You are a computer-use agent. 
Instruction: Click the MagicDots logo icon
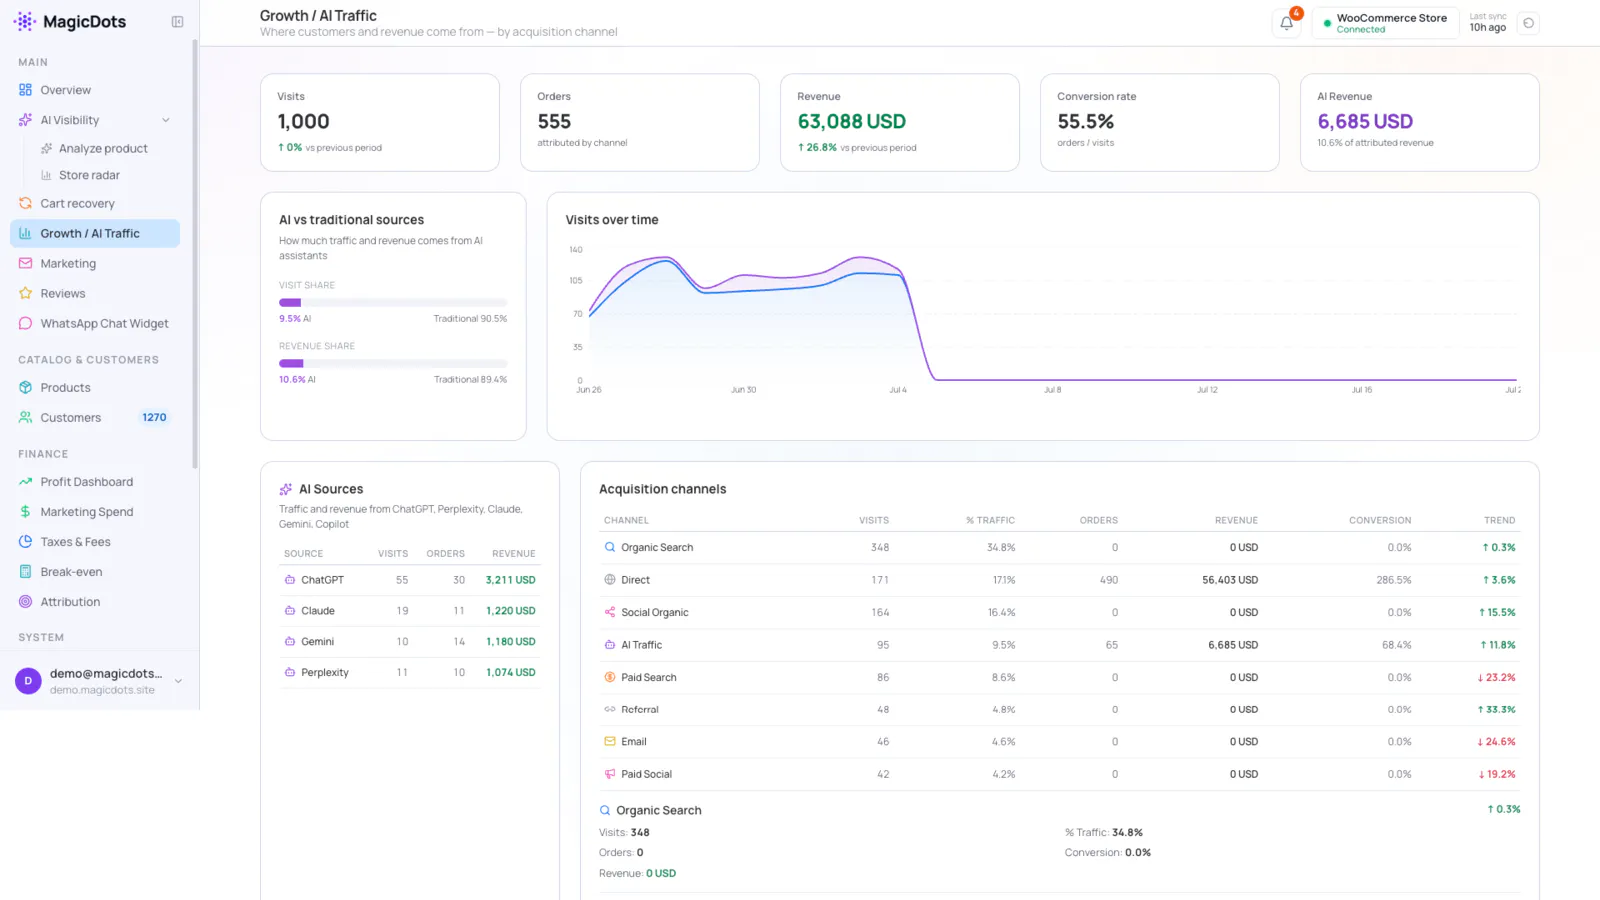click(25, 22)
